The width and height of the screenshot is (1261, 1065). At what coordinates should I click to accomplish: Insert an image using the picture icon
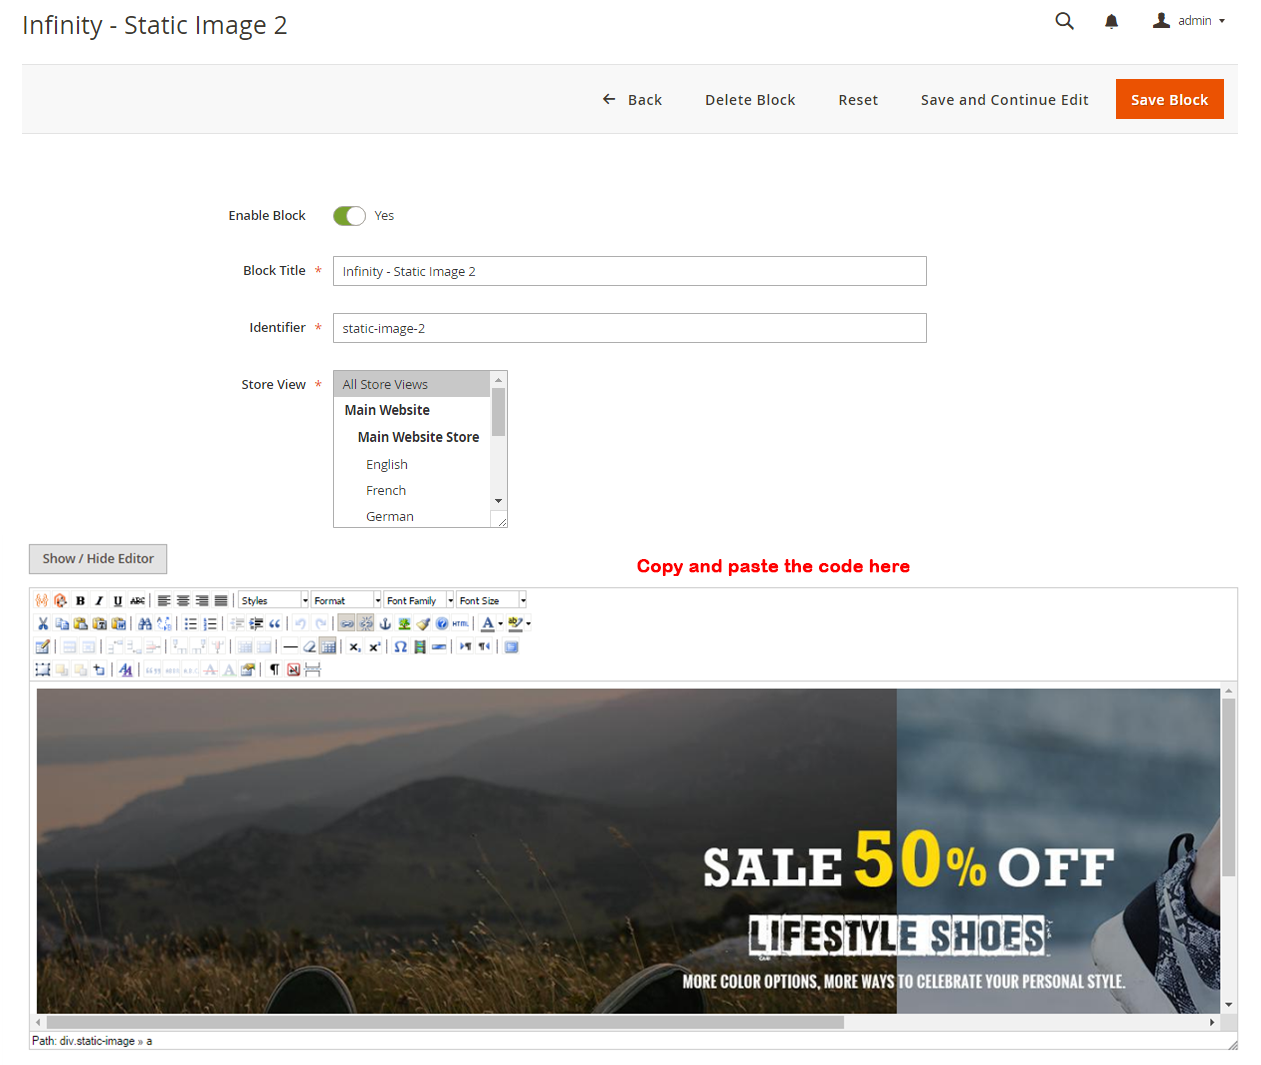[x=404, y=624]
